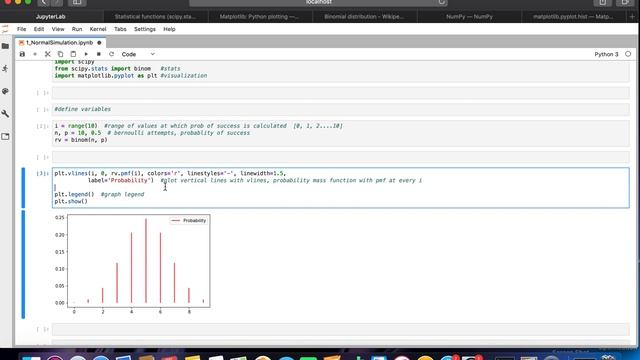Switch to Matplotlib Python plotting browser tab

(x=260, y=17)
